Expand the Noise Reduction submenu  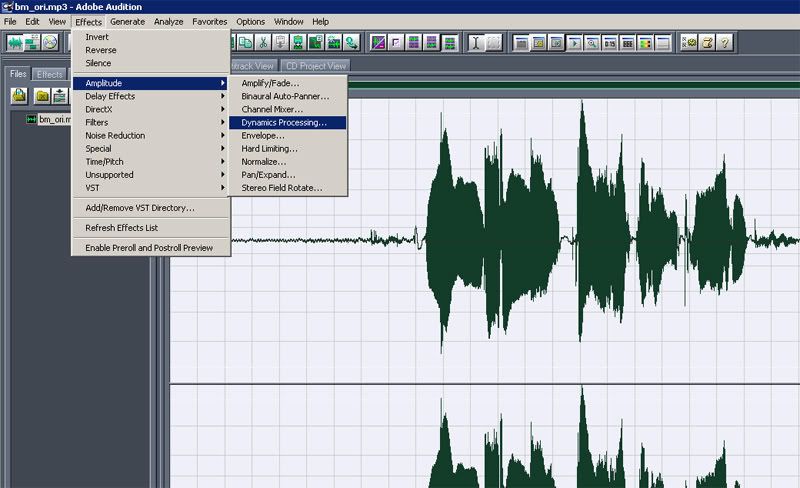[150, 135]
